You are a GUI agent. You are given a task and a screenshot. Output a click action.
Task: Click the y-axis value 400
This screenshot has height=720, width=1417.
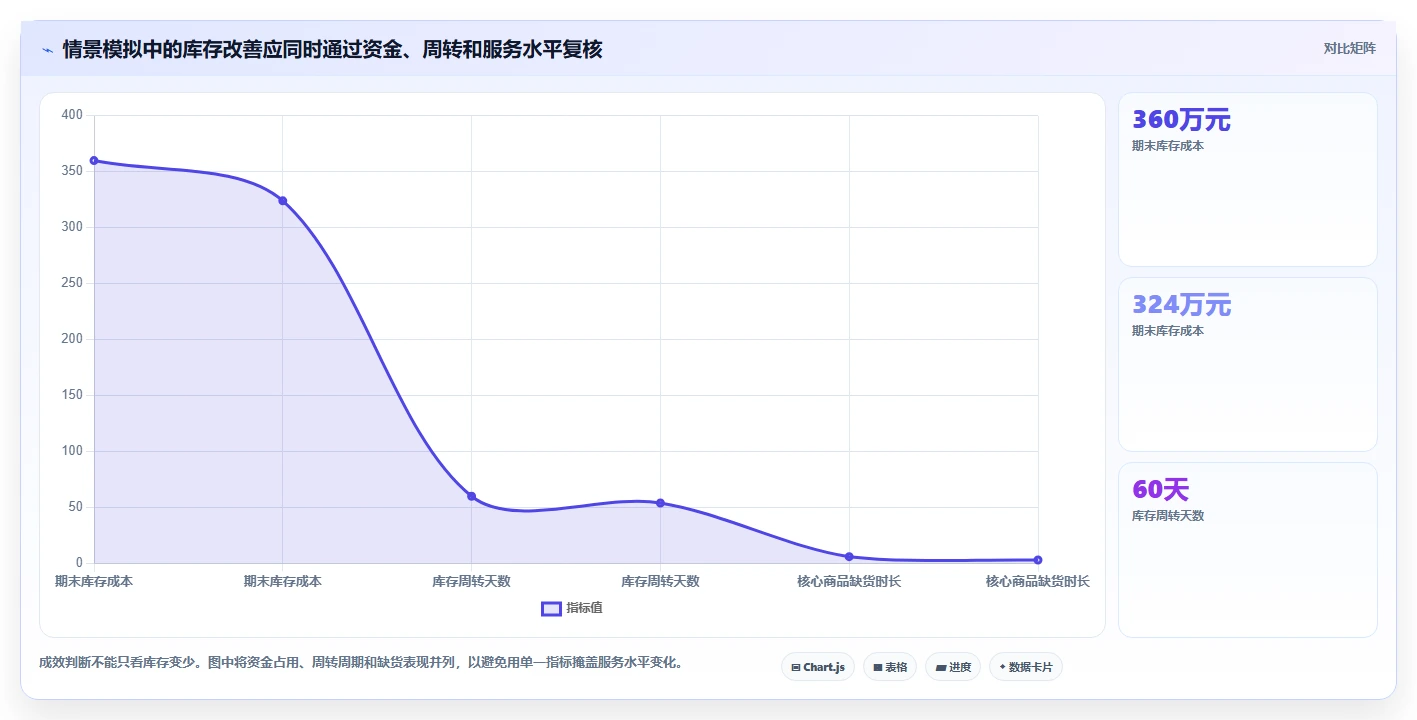point(72,115)
